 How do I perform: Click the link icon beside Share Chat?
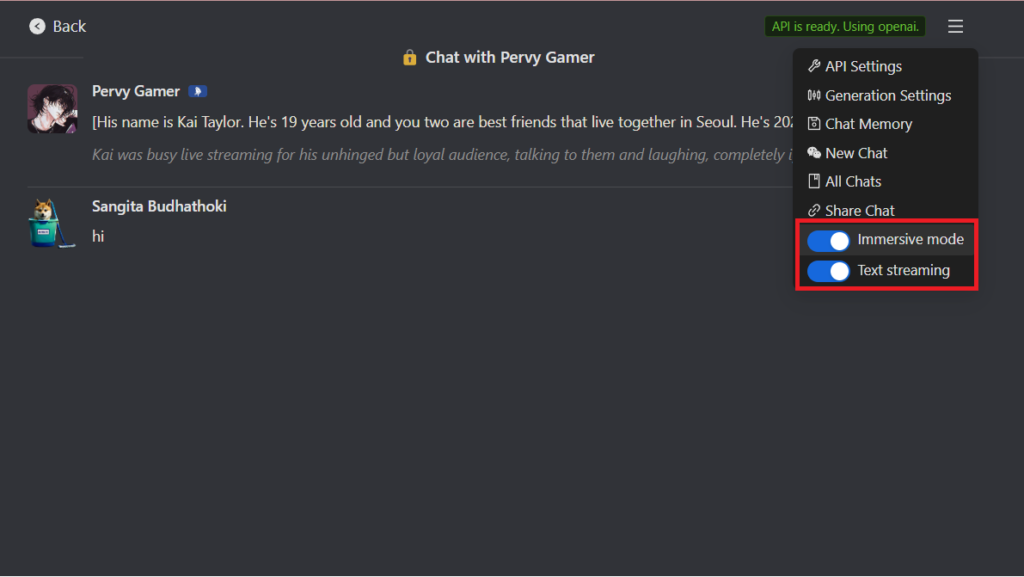point(814,210)
